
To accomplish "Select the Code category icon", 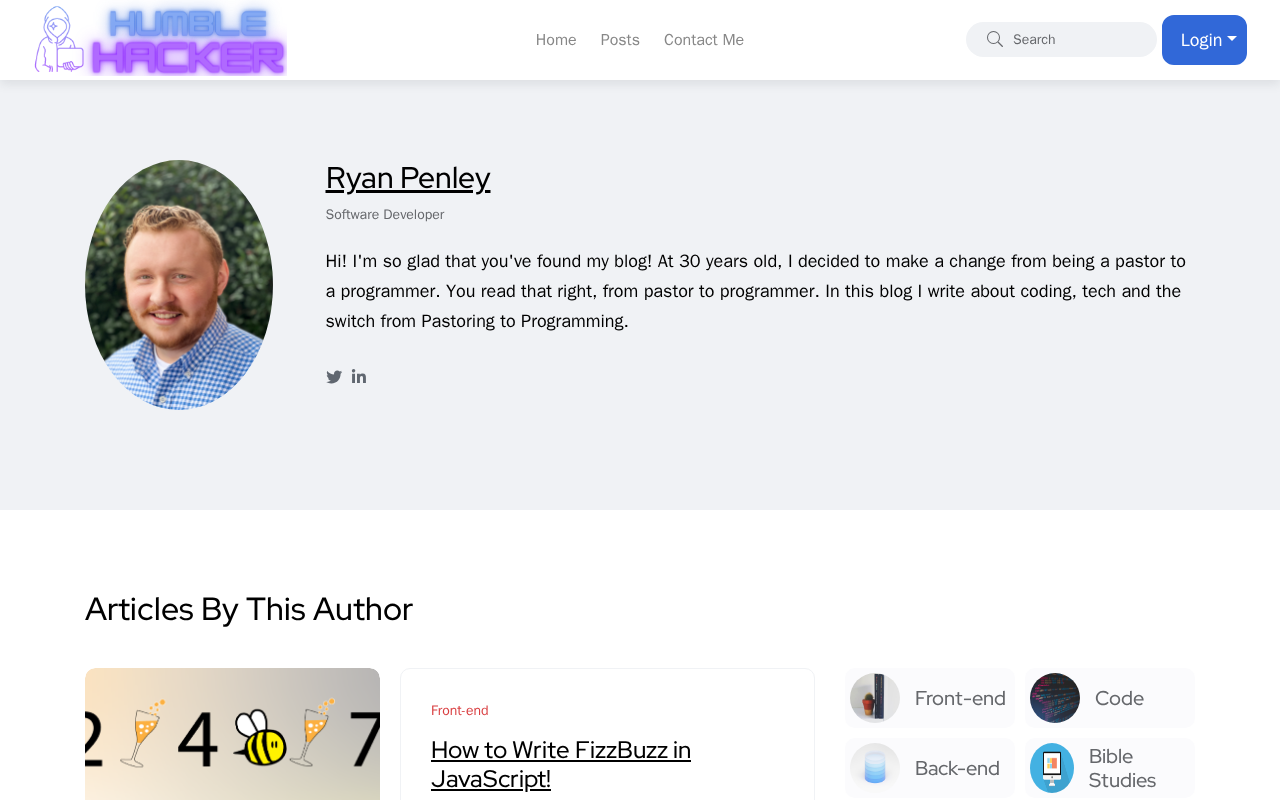I will (1055, 698).
